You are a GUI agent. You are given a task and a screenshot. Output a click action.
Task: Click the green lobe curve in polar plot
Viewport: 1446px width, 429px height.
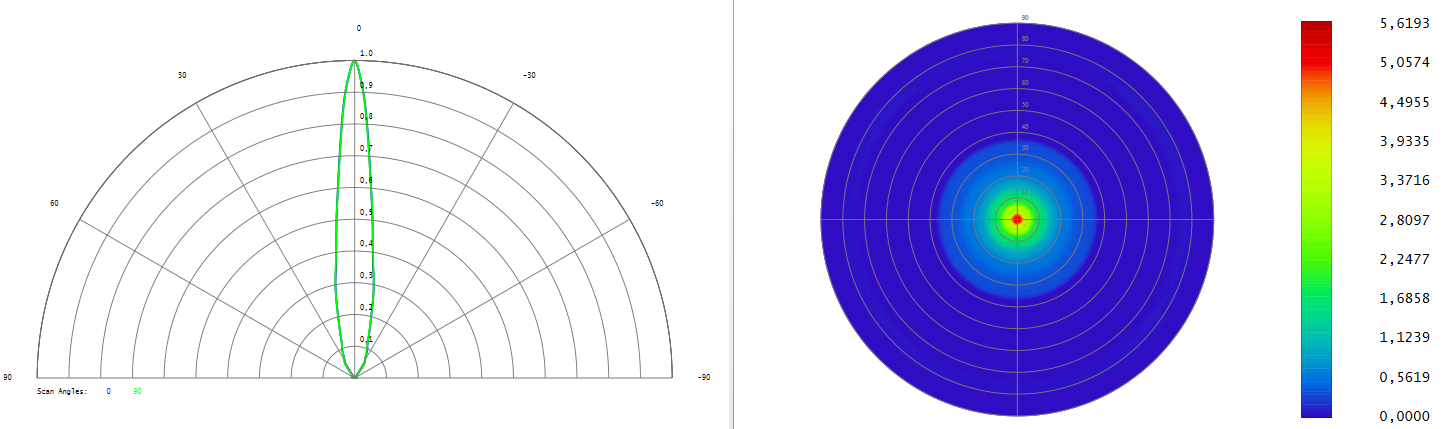[x=355, y=219]
